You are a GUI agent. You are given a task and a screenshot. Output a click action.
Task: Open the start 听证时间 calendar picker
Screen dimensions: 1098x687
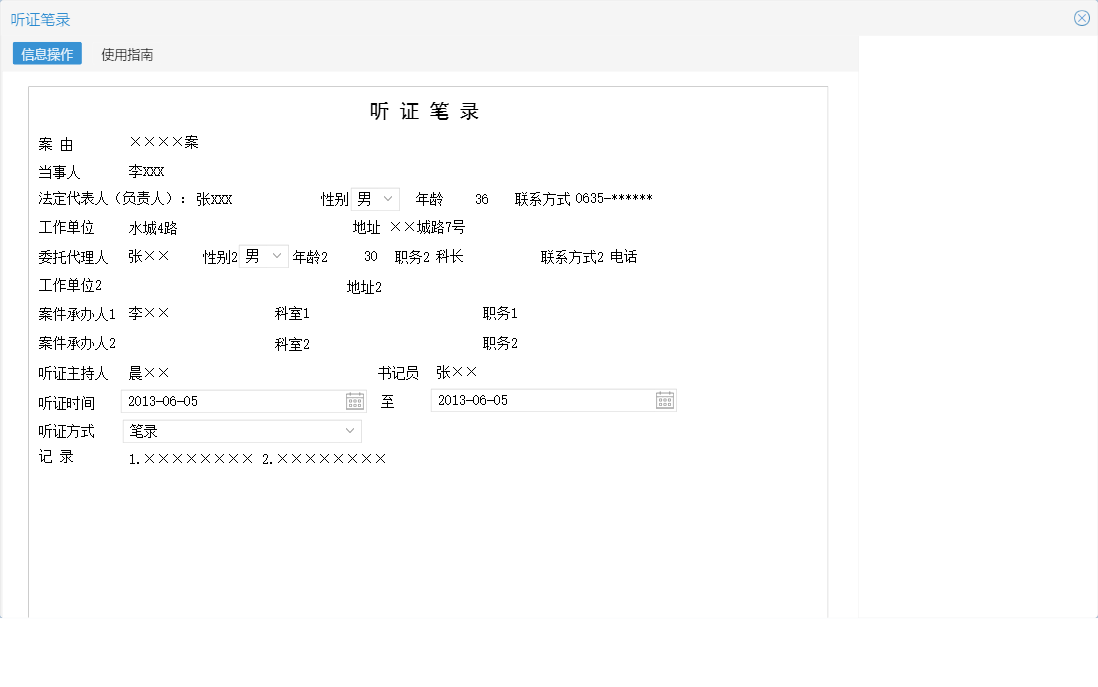(x=356, y=400)
